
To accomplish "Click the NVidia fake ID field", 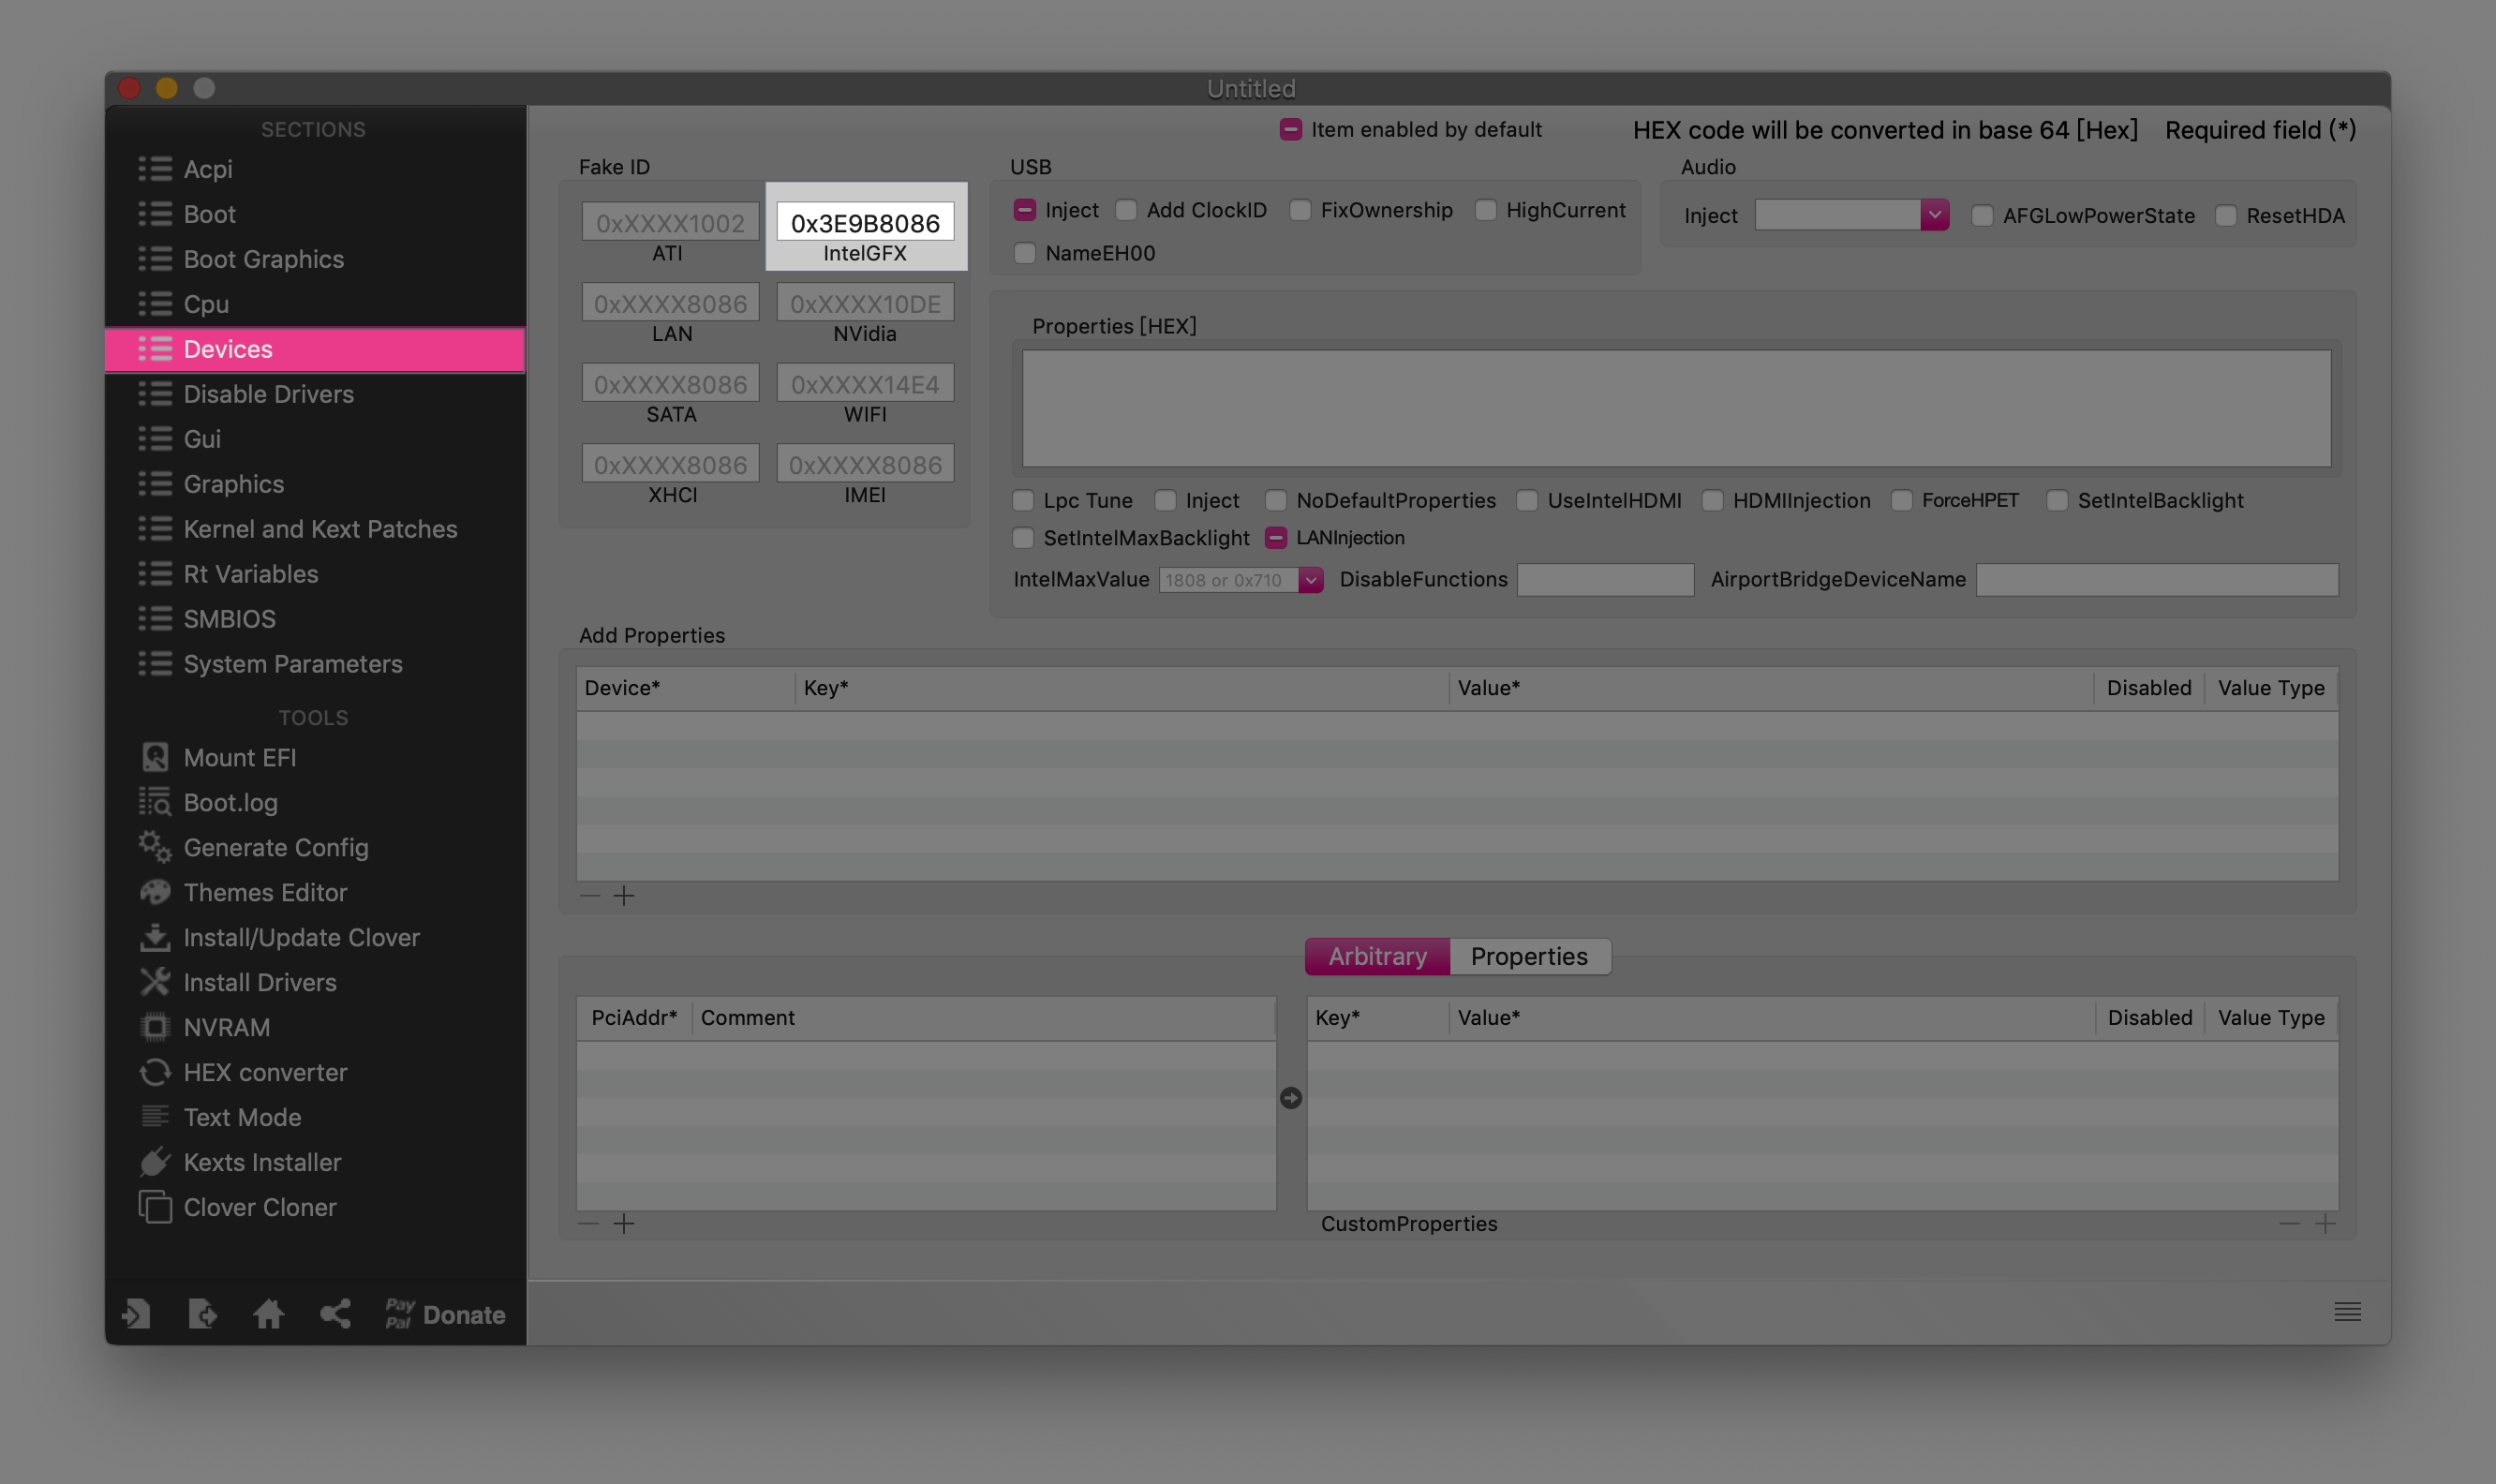I will coord(865,303).
